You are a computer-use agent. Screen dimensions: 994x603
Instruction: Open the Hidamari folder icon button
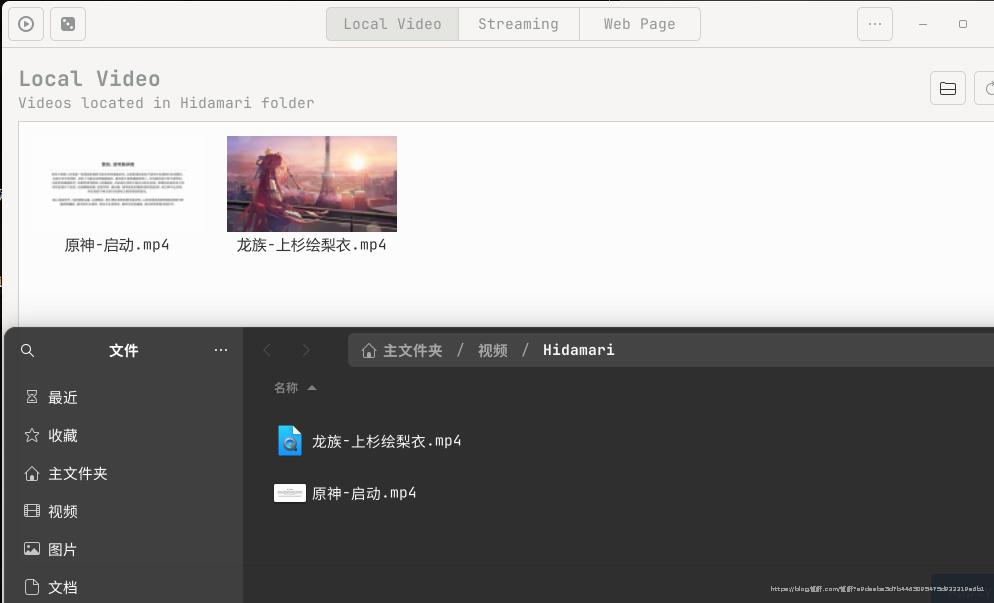pyautogui.click(x=947, y=89)
